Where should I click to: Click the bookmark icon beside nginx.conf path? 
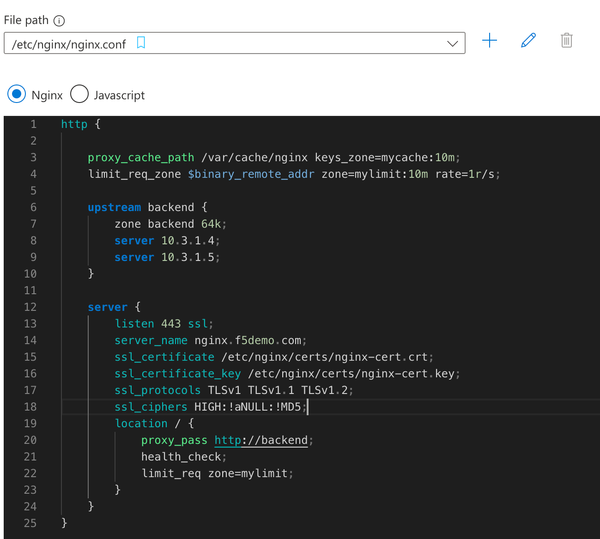(x=141, y=43)
